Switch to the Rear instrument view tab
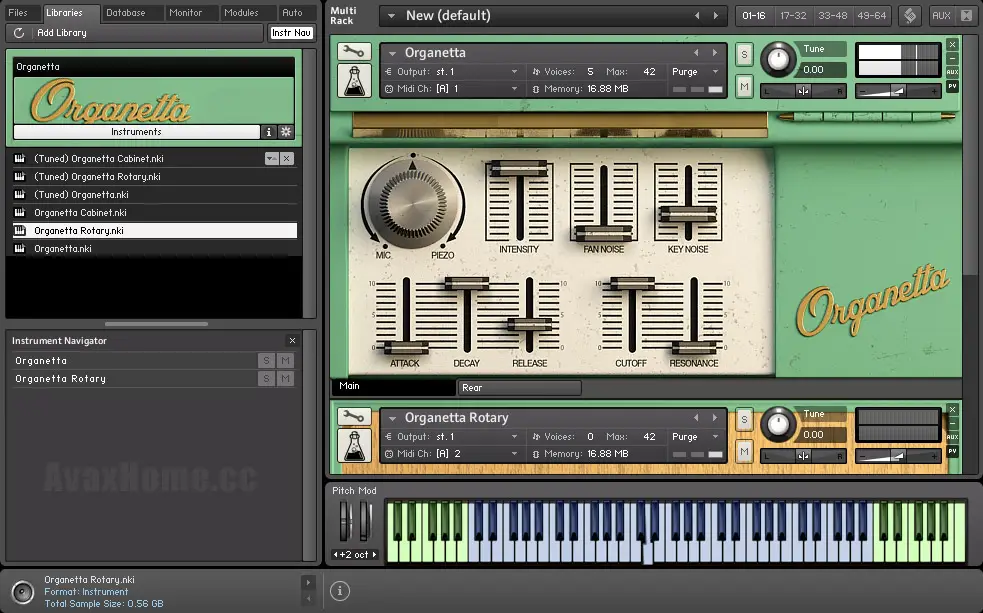 519,388
